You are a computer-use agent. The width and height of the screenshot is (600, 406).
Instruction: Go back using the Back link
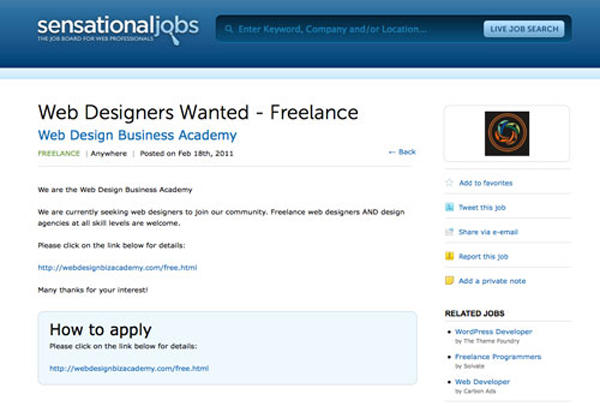pyautogui.click(x=402, y=152)
